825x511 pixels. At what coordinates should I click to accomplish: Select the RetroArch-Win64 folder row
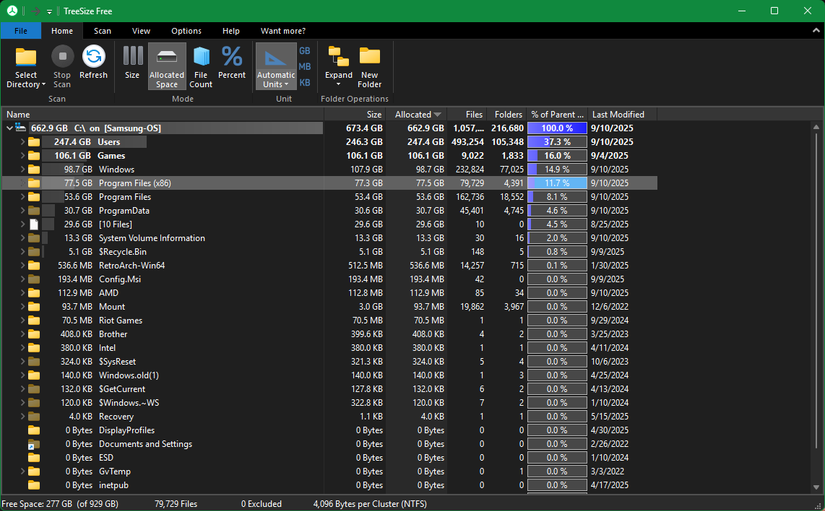(131, 266)
